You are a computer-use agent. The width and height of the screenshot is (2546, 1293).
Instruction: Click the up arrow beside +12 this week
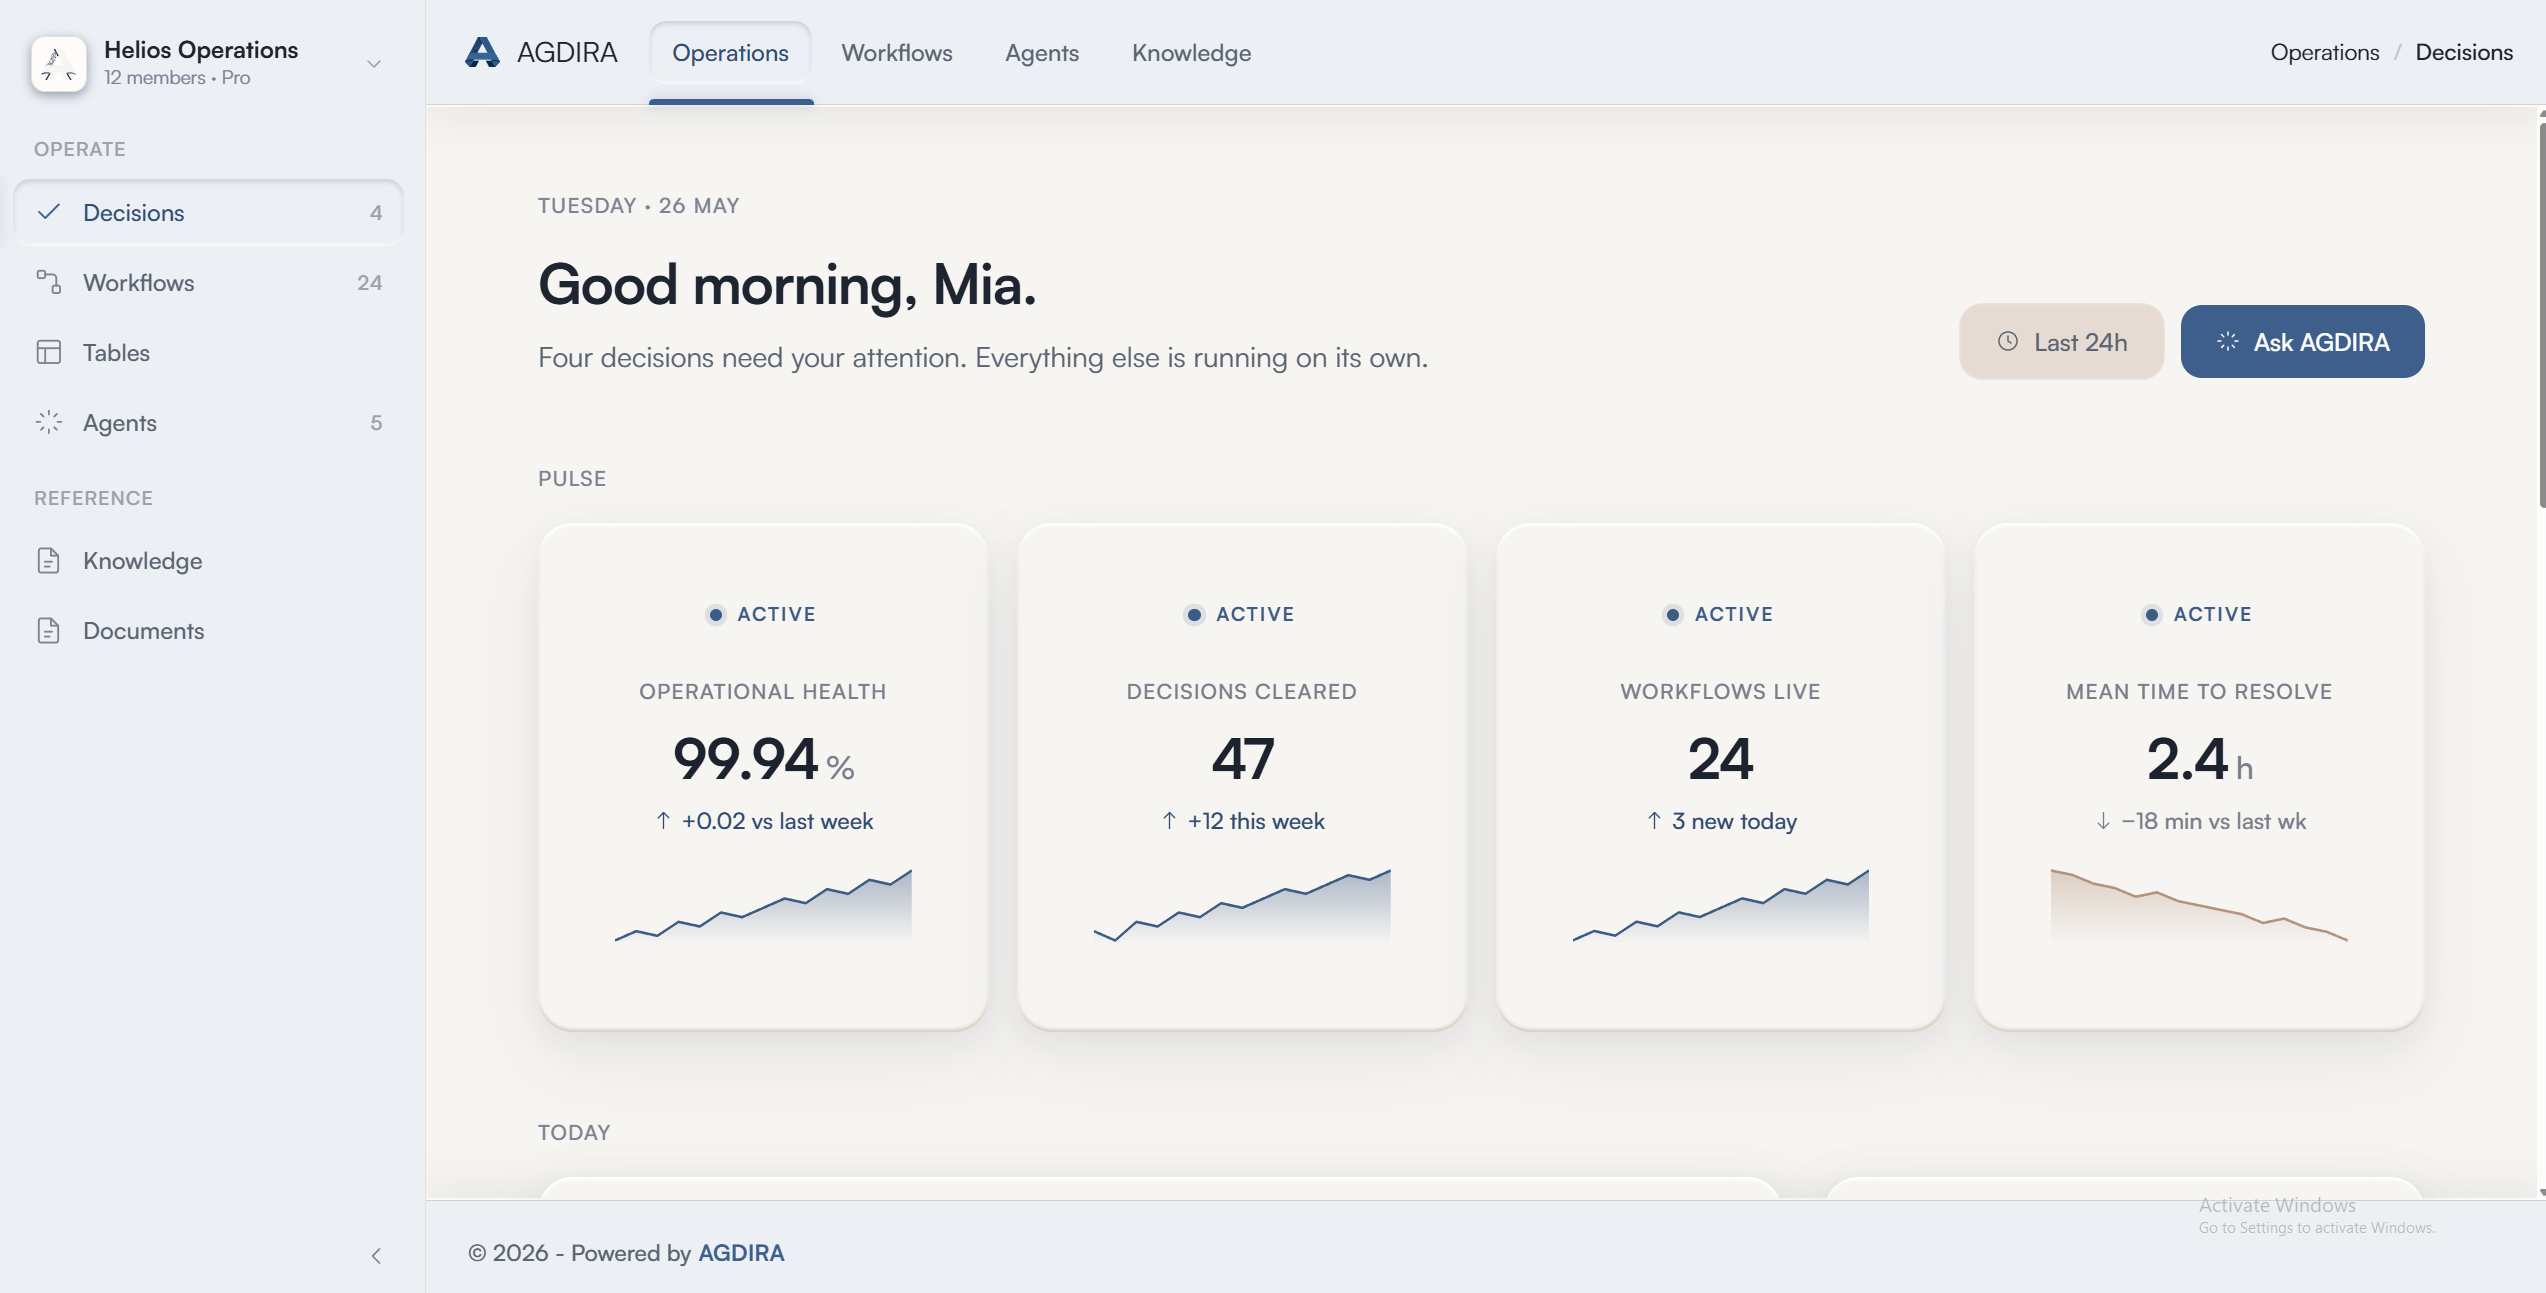tap(1169, 821)
